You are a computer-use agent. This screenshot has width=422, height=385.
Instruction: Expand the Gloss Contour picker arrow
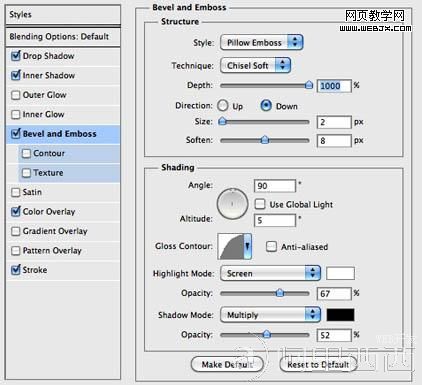tap(247, 246)
